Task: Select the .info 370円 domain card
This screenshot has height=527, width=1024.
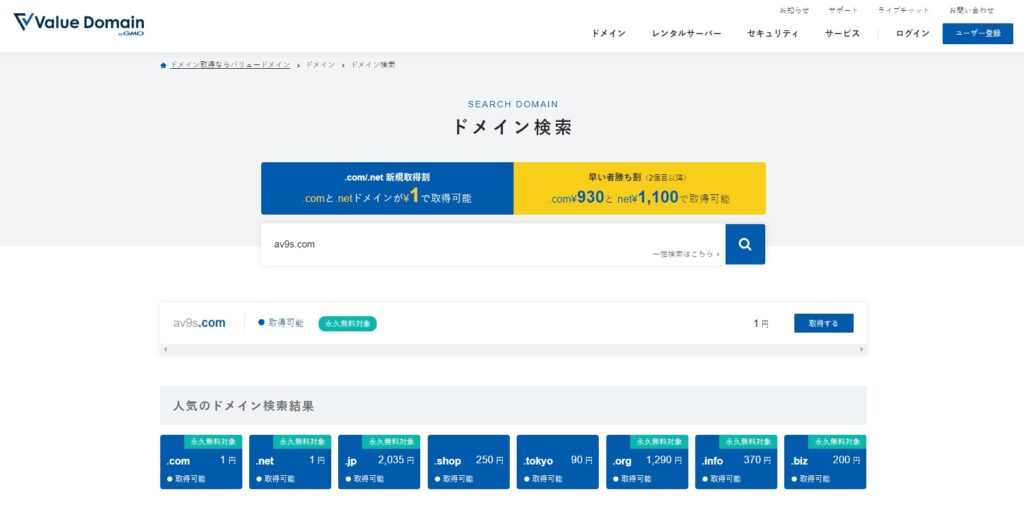Action: [736, 462]
